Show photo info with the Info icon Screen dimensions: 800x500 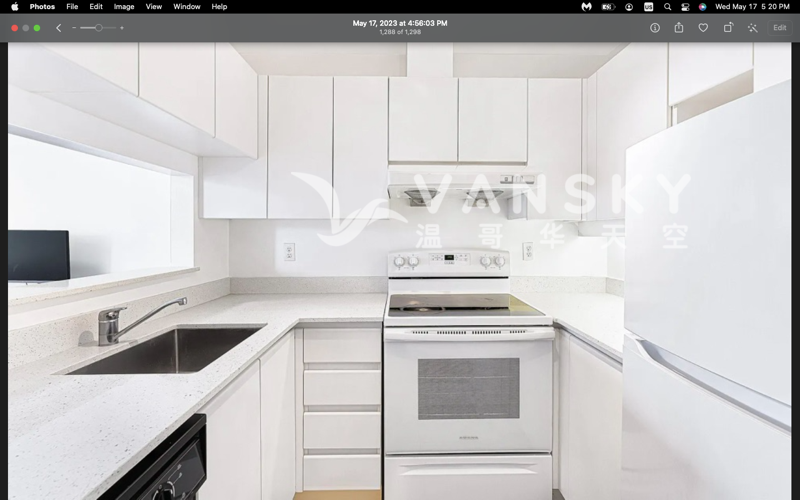click(x=655, y=28)
